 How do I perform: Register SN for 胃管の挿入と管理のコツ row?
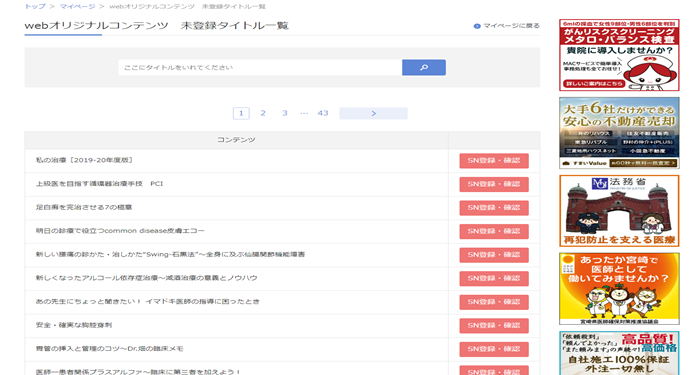pyautogui.click(x=494, y=350)
